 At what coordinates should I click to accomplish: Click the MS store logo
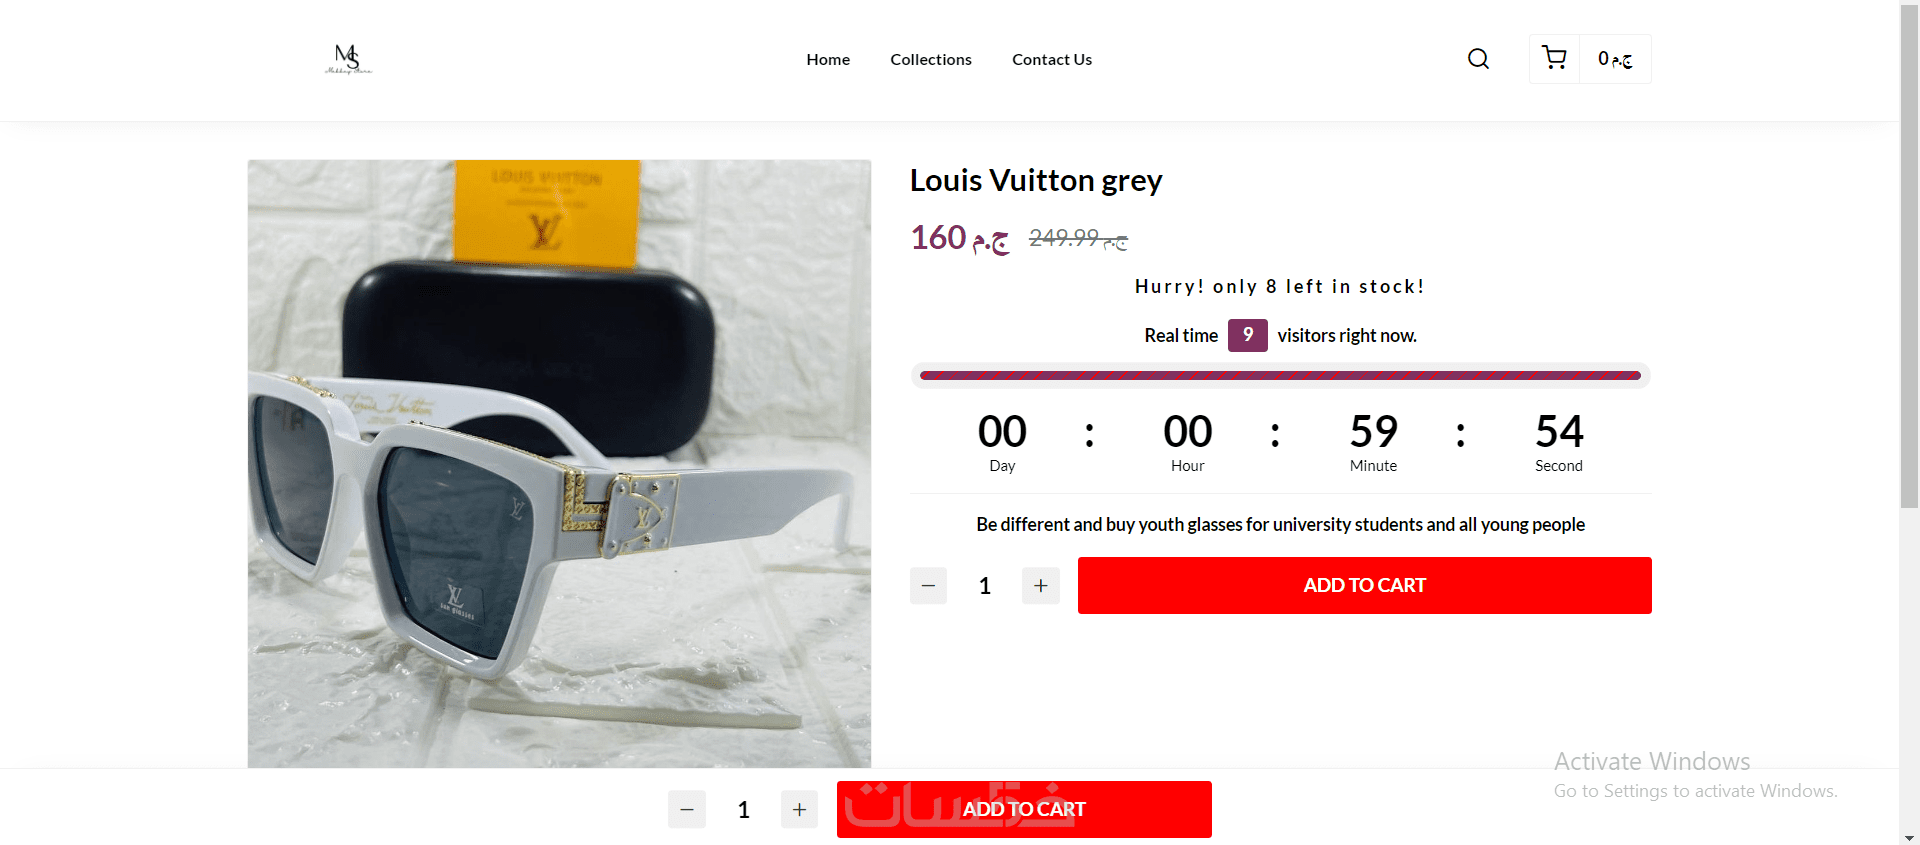click(x=348, y=59)
